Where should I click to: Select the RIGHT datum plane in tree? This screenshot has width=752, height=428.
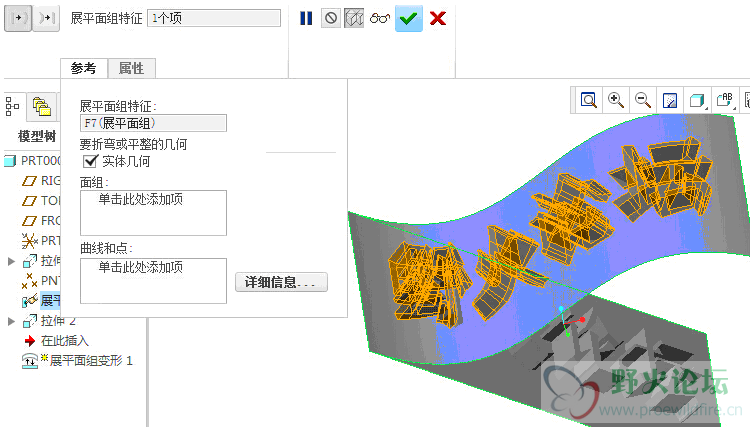coord(41,181)
